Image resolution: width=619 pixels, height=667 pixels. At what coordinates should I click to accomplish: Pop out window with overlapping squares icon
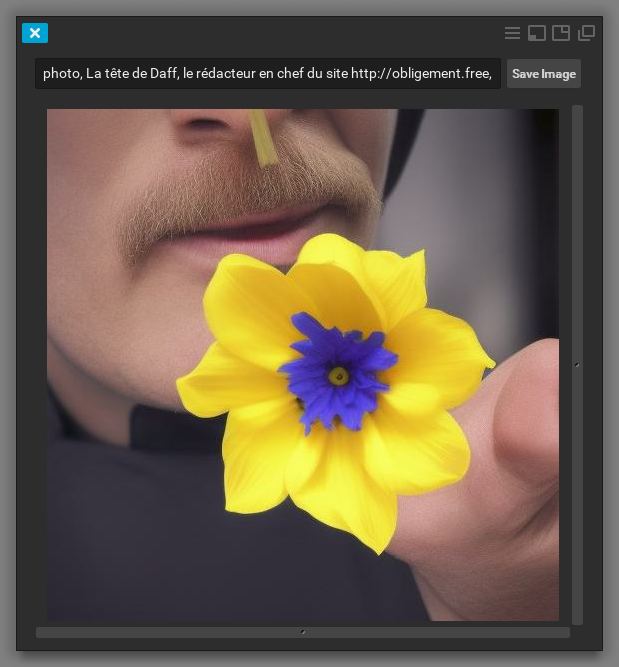pos(586,33)
